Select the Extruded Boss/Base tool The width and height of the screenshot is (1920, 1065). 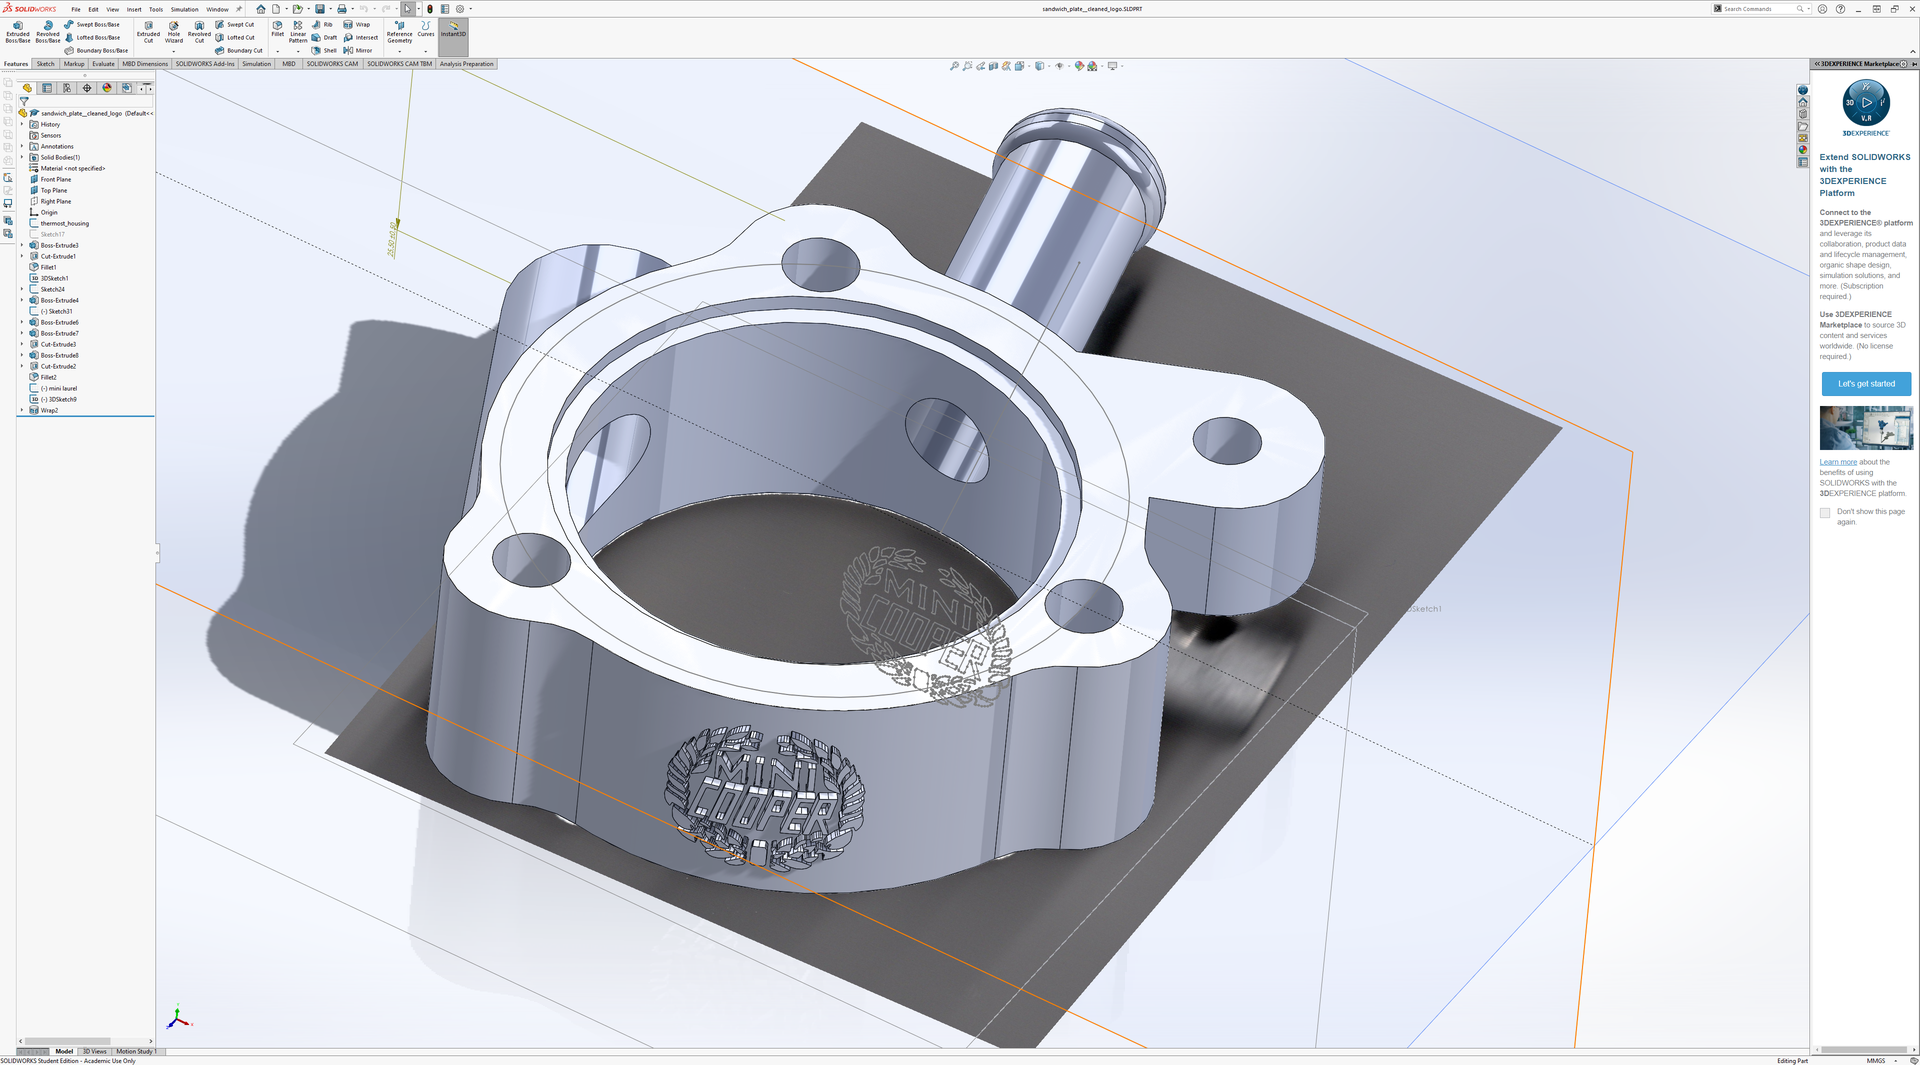click(18, 31)
